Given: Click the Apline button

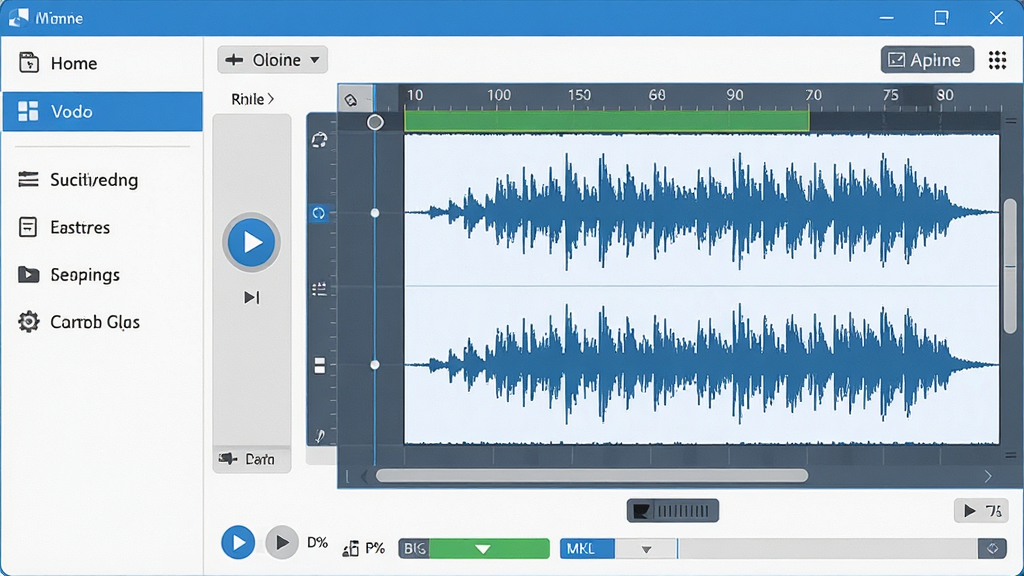Looking at the screenshot, I should click(x=927, y=60).
